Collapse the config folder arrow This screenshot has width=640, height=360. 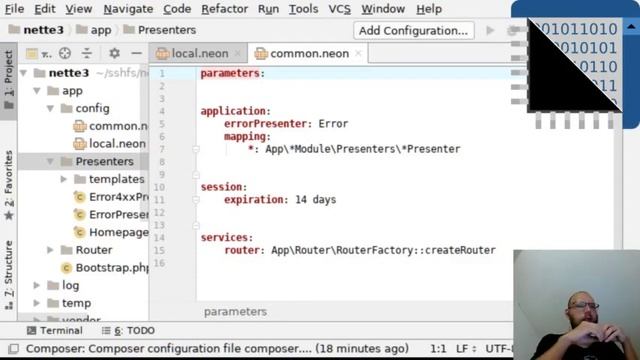(50, 108)
